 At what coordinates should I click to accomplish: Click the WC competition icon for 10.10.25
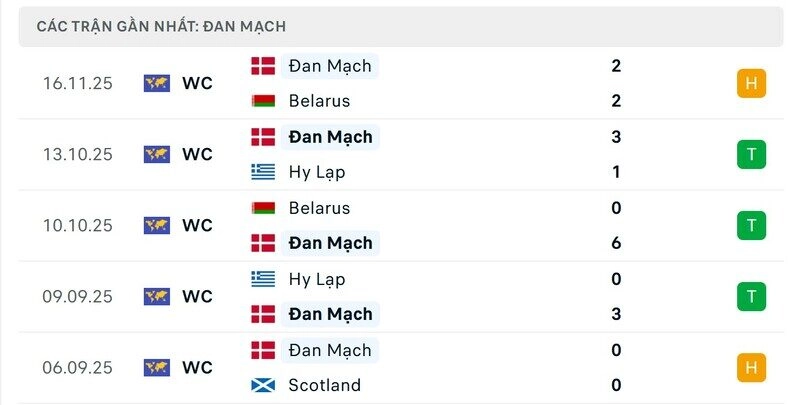pyautogui.click(x=156, y=225)
